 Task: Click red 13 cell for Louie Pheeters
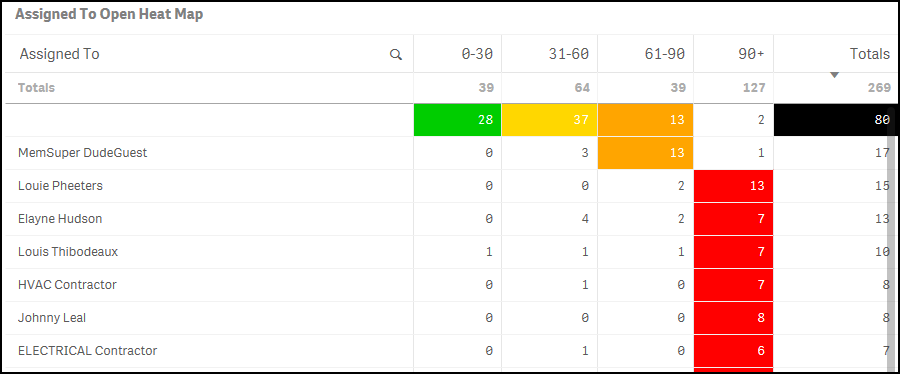coord(734,186)
